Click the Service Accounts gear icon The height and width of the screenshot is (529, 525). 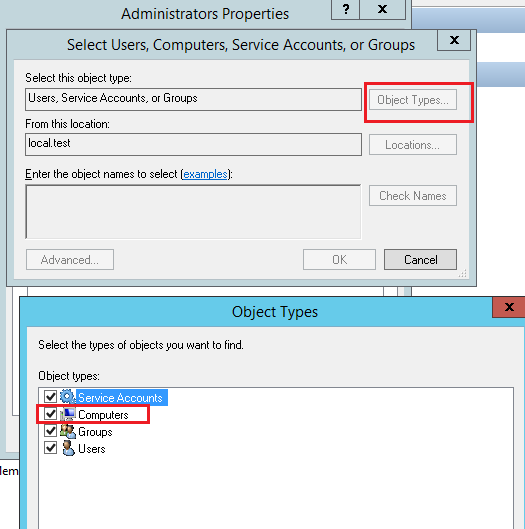[68, 397]
